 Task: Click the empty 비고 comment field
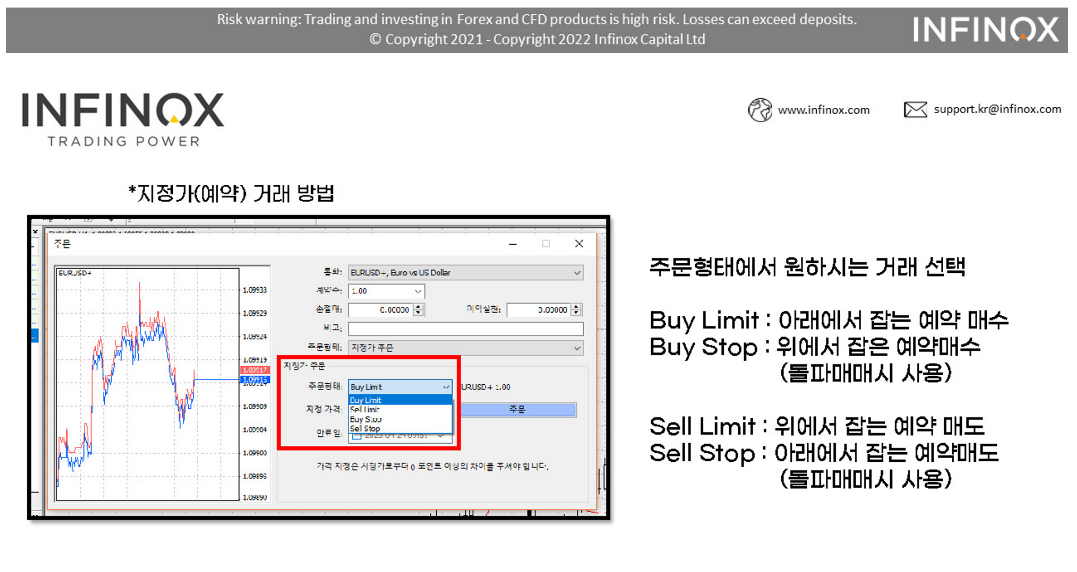(466, 329)
